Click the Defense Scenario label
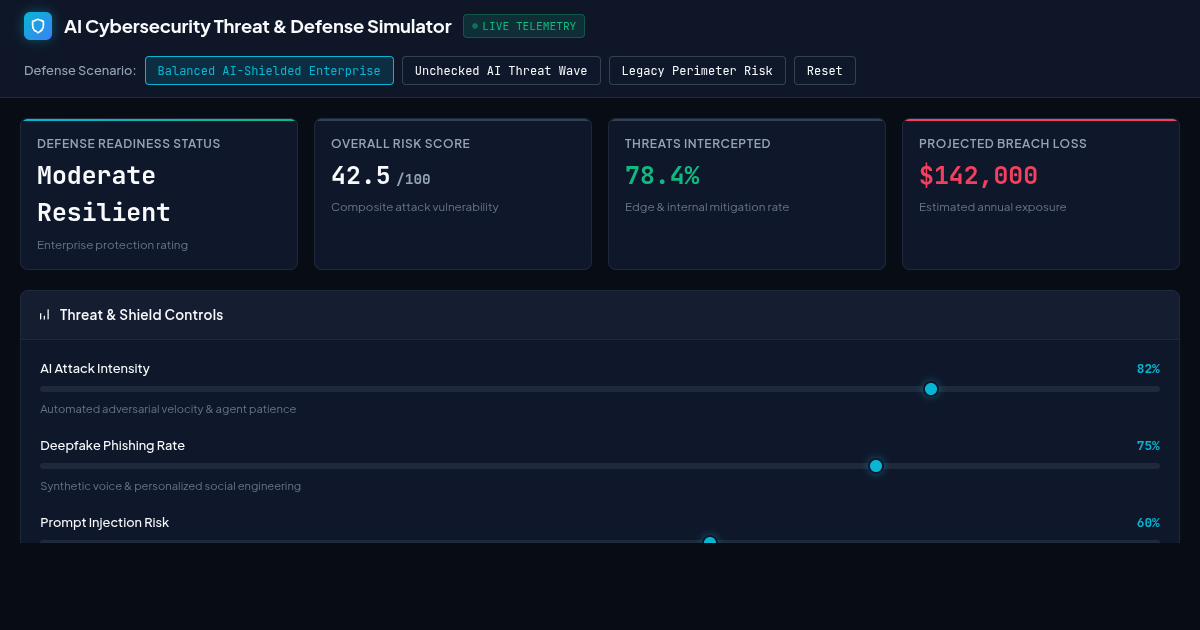 click(x=80, y=71)
